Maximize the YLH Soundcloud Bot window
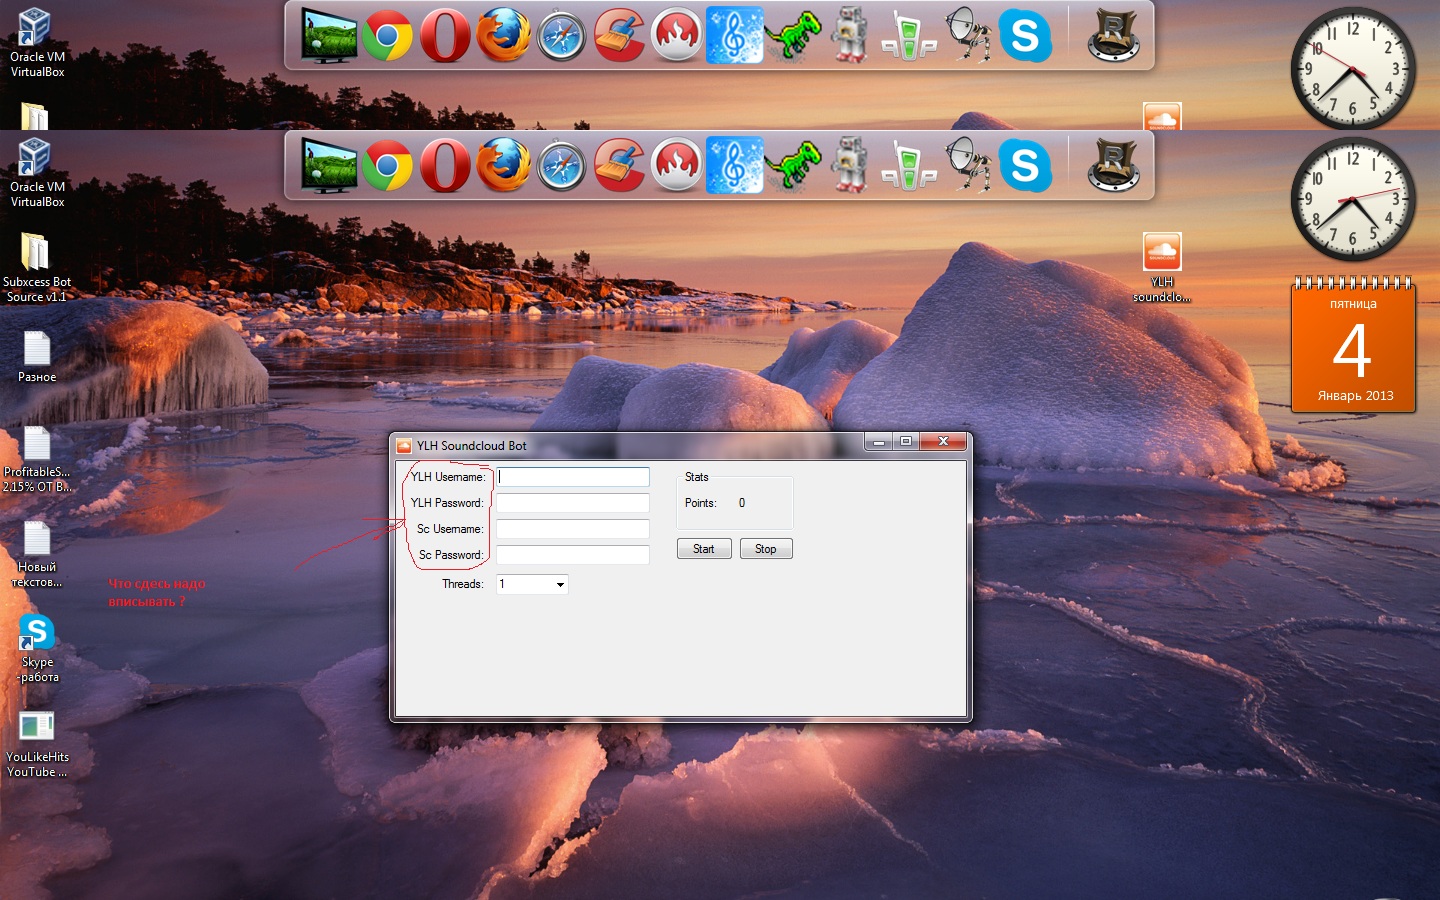1440x900 pixels. [906, 442]
